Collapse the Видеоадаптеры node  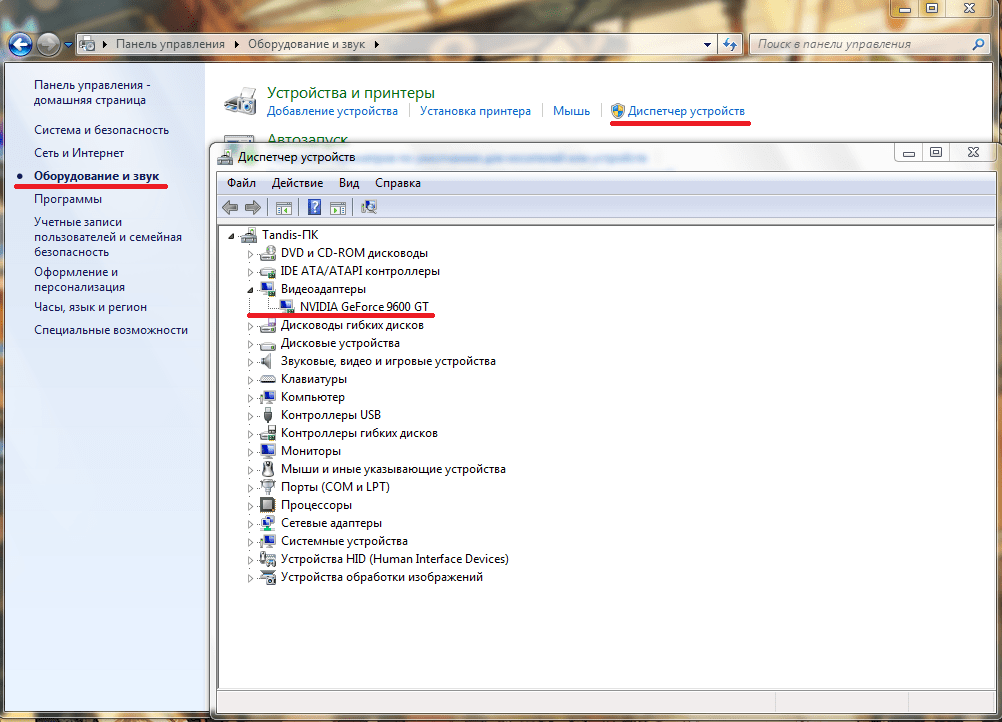pyautogui.click(x=251, y=289)
